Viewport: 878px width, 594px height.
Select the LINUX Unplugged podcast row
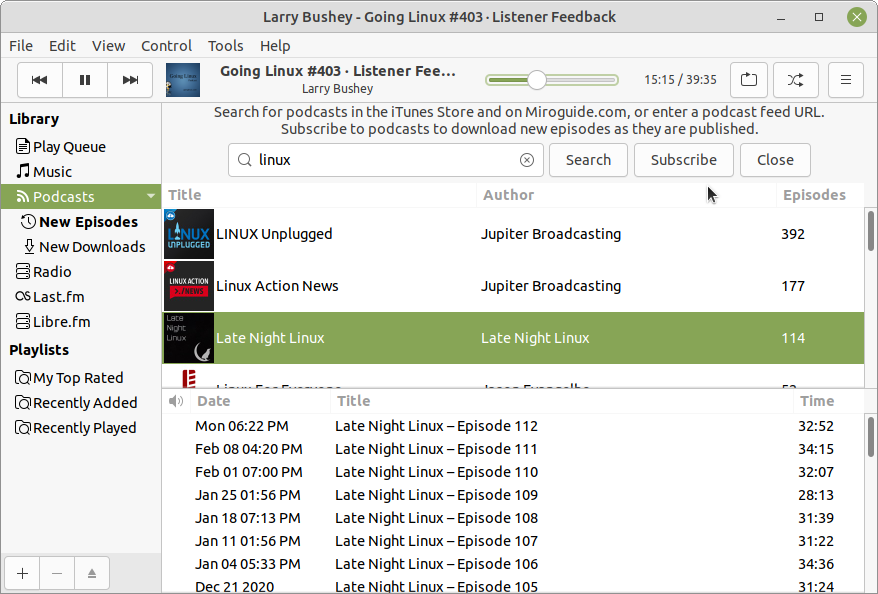pyautogui.click(x=513, y=234)
